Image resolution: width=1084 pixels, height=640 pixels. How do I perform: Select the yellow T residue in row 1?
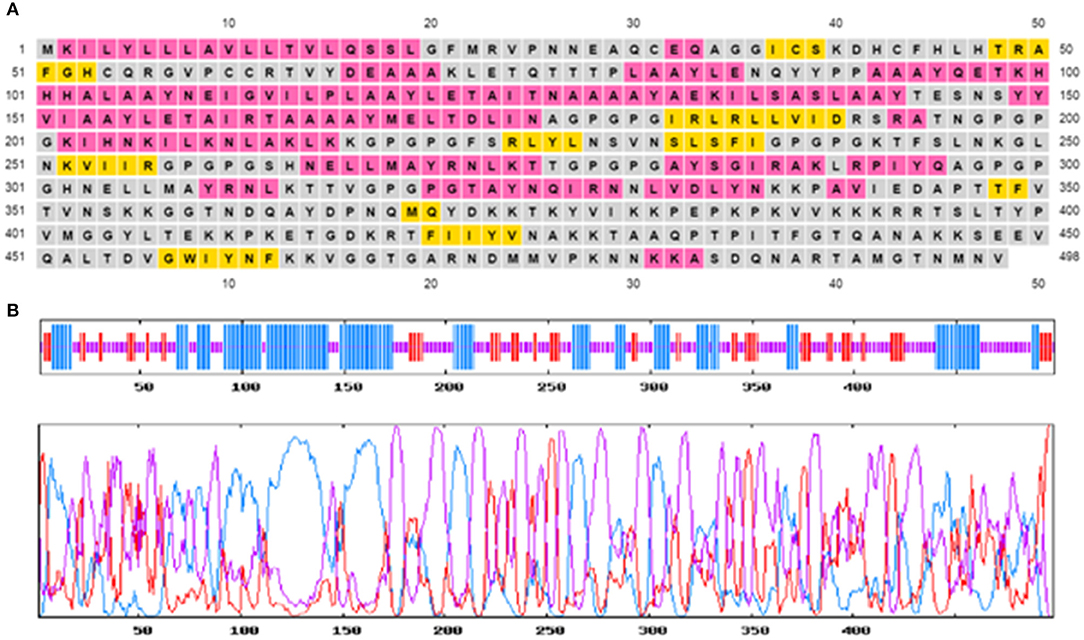point(998,49)
